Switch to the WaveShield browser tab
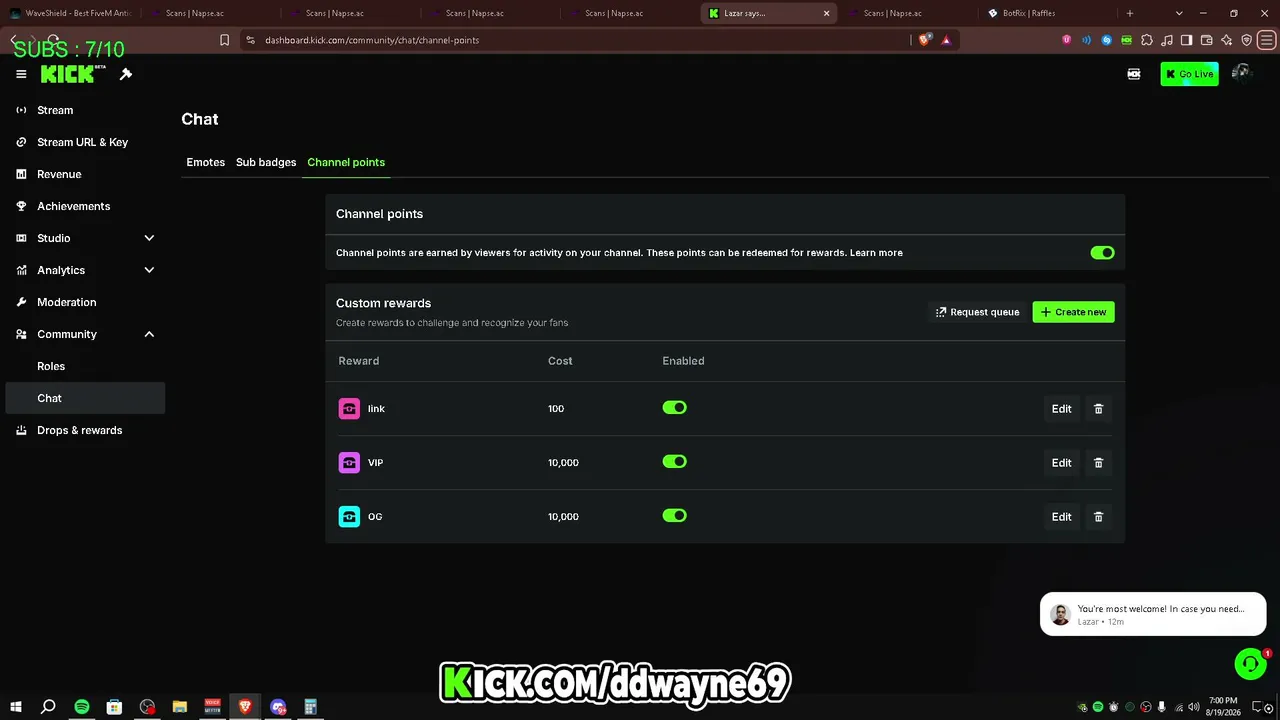 pos(72,13)
